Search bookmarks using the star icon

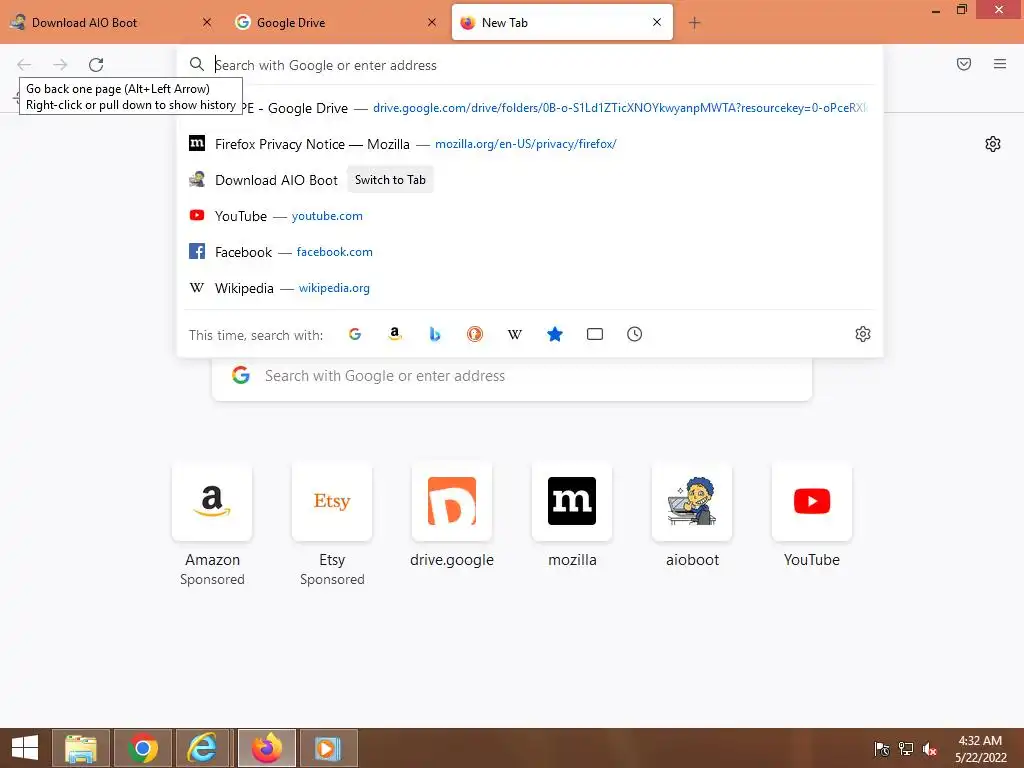pos(554,334)
